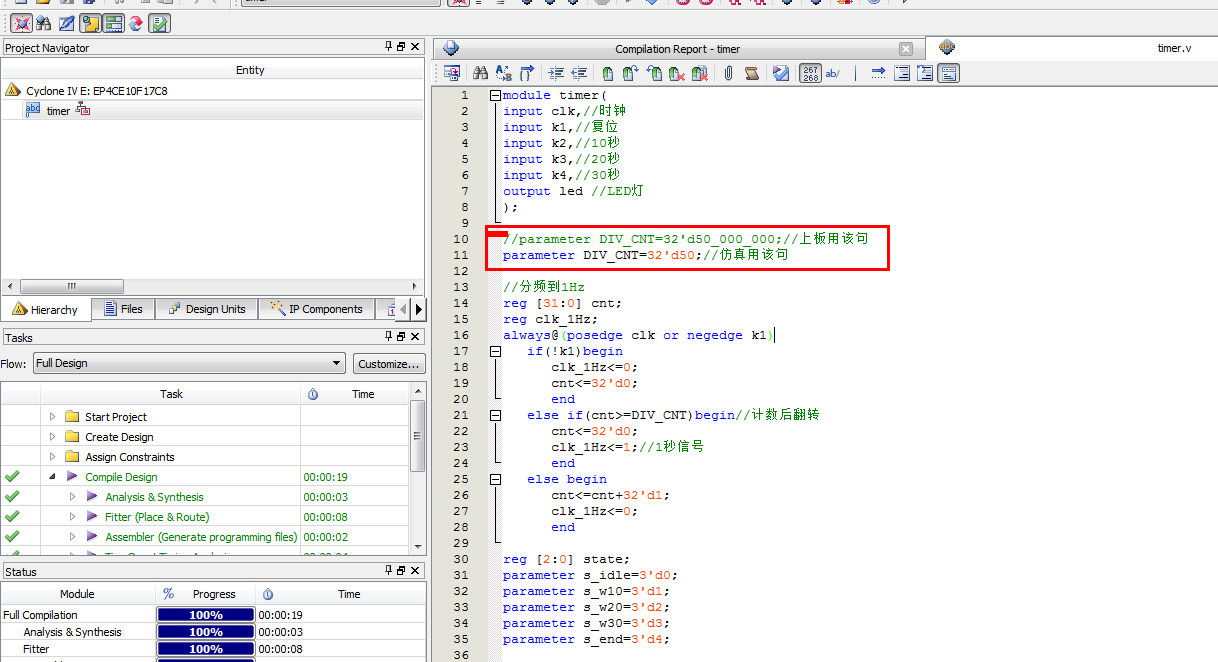Expand the Start Project folder in Tasks
This screenshot has height=662, width=1218.
pos(52,416)
